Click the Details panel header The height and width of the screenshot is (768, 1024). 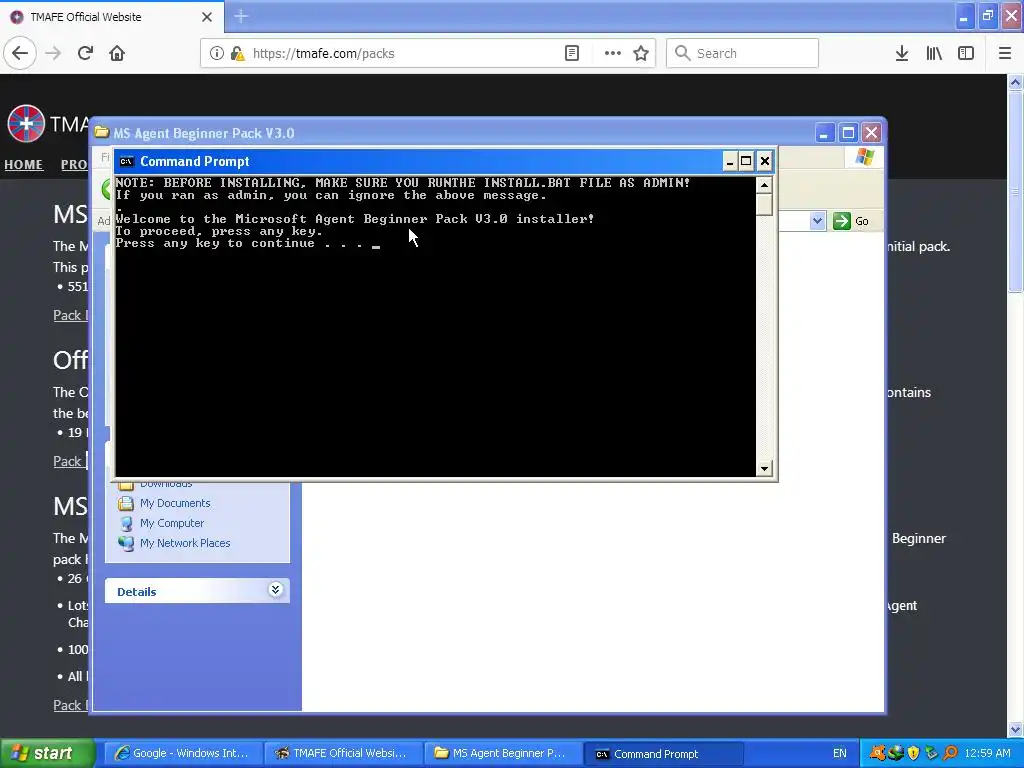coord(197,591)
